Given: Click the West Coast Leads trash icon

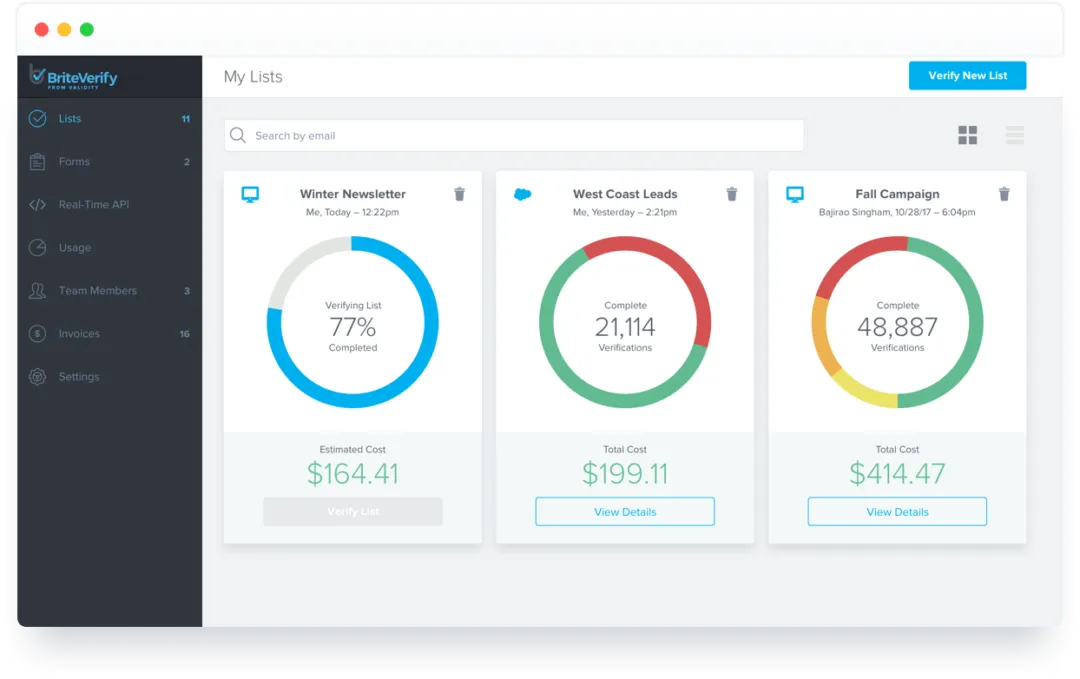Looking at the screenshot, I should (x=732, y=194).
